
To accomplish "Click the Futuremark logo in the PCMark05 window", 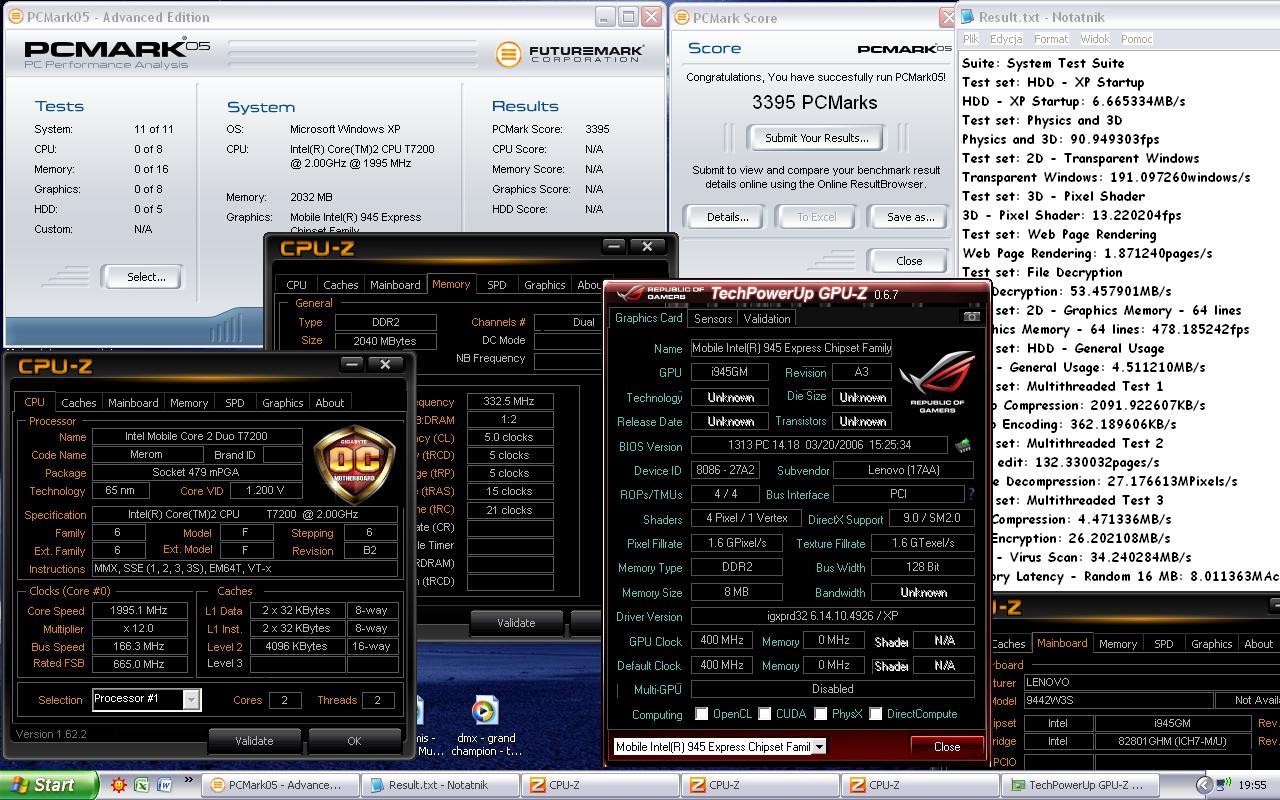I will point(569,53).
